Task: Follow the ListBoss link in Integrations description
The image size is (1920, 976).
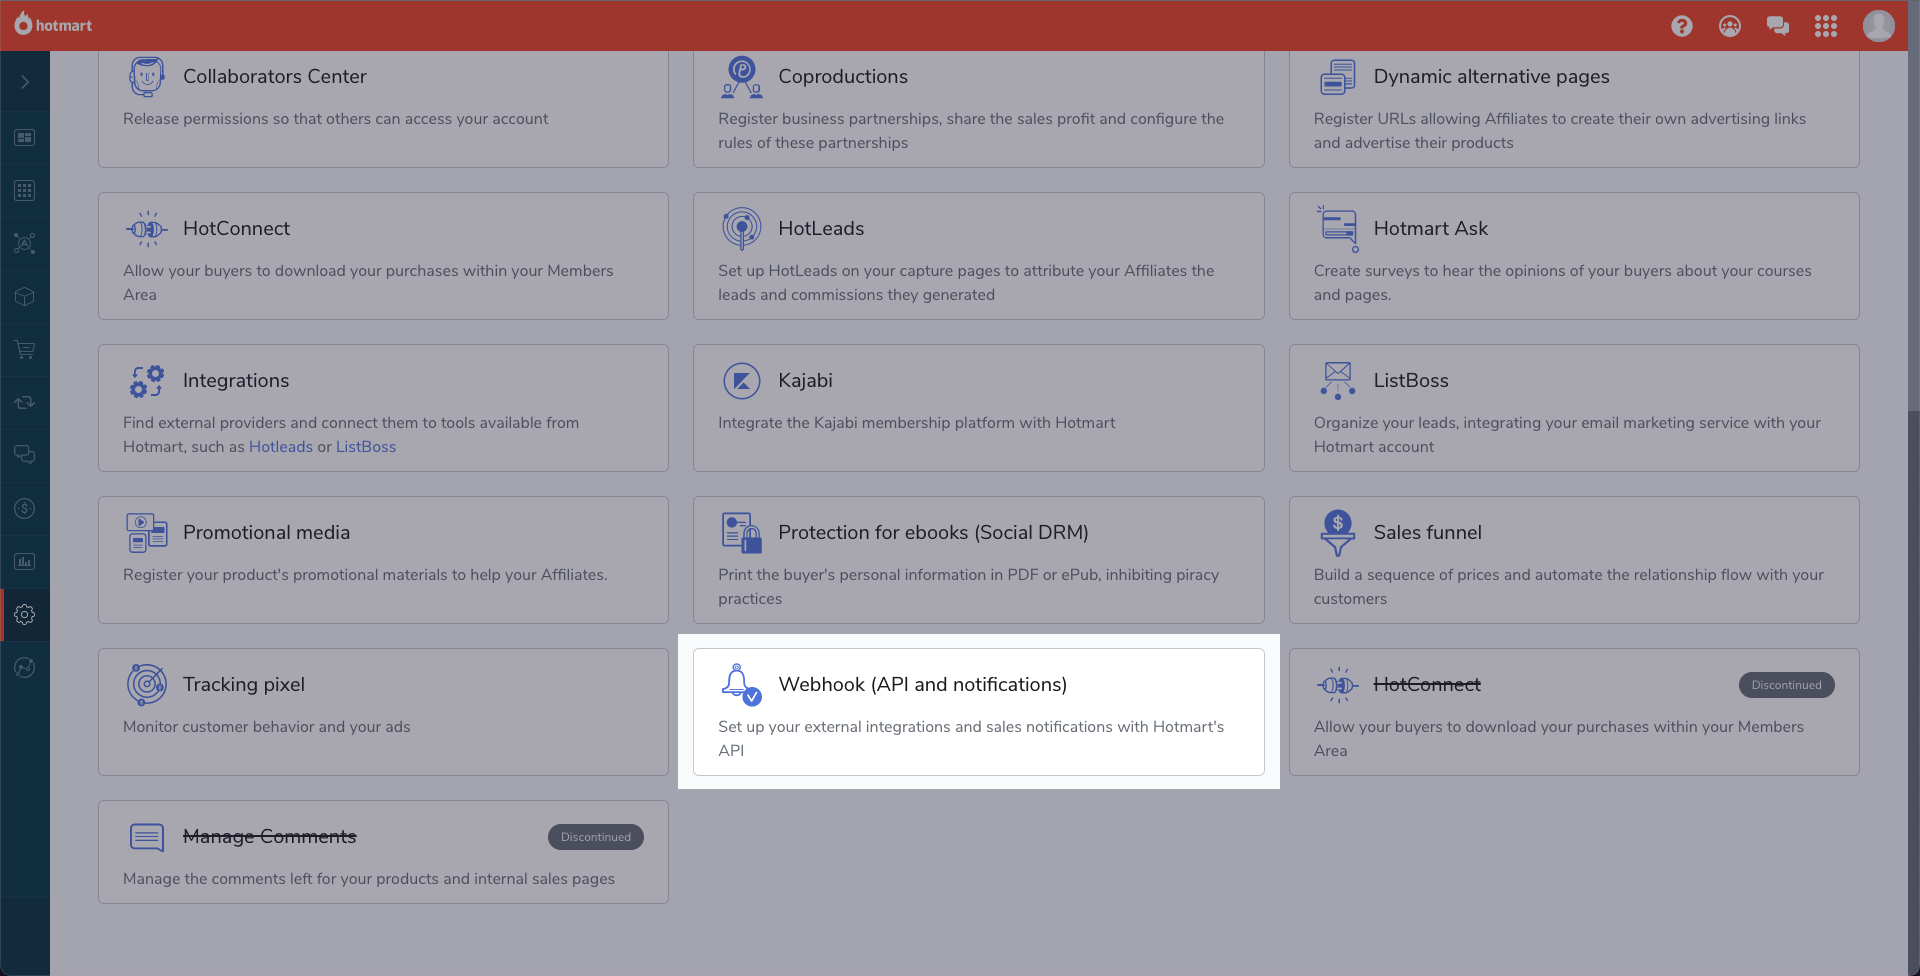Action: coord(366,447)
